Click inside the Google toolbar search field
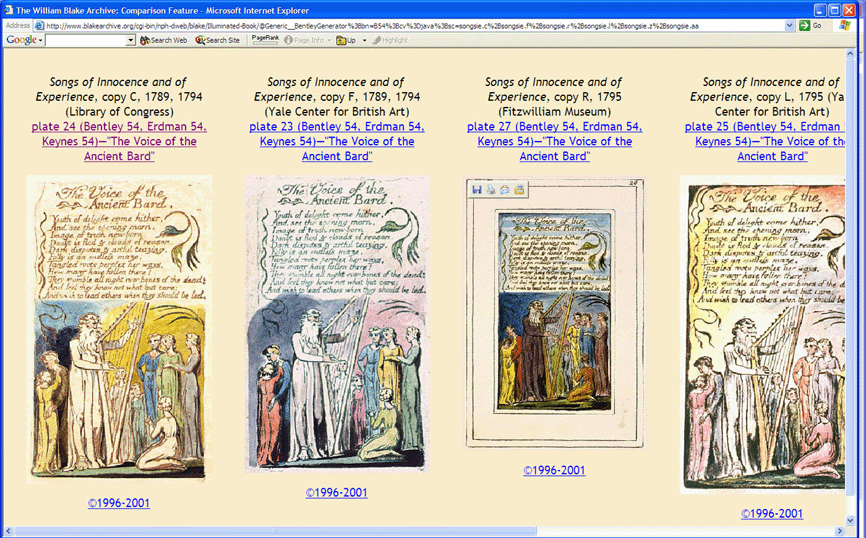 point(86,40)
